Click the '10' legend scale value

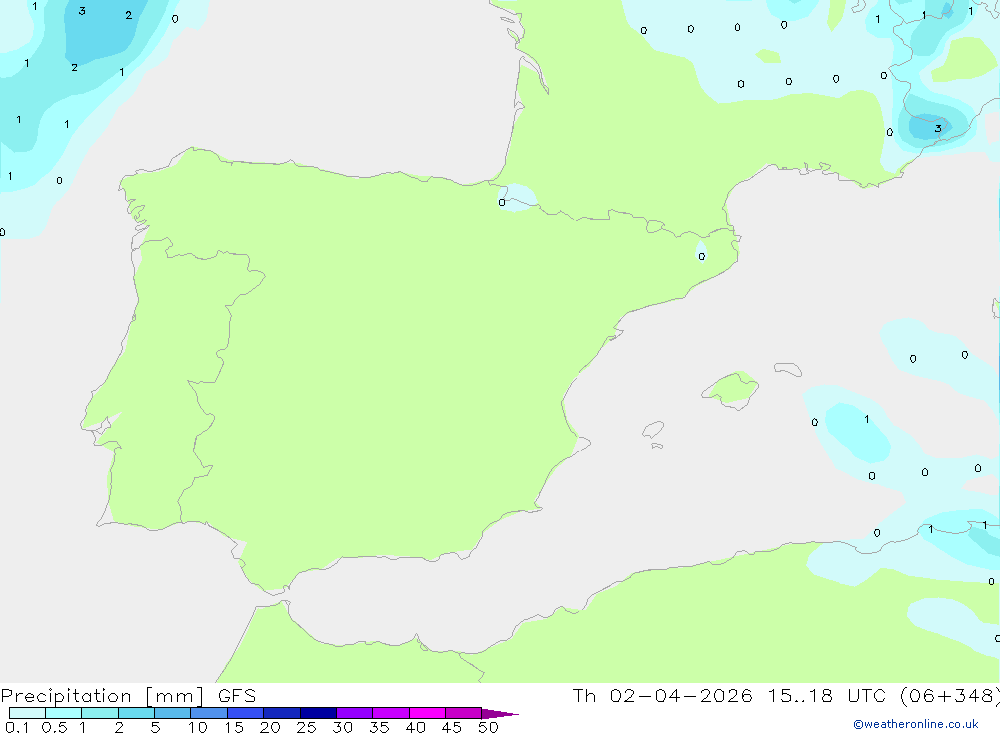(197, 727)
